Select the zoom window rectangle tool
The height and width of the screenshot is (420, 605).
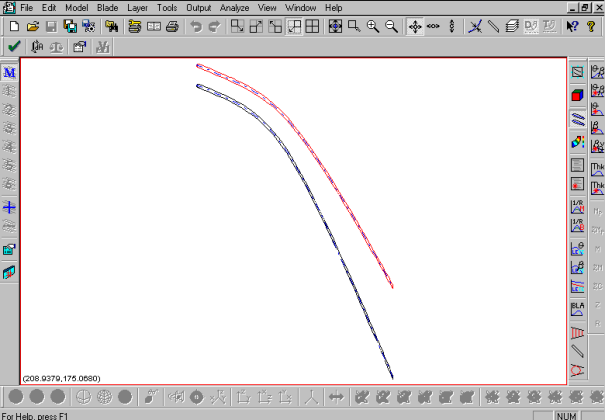click(354, 26)
